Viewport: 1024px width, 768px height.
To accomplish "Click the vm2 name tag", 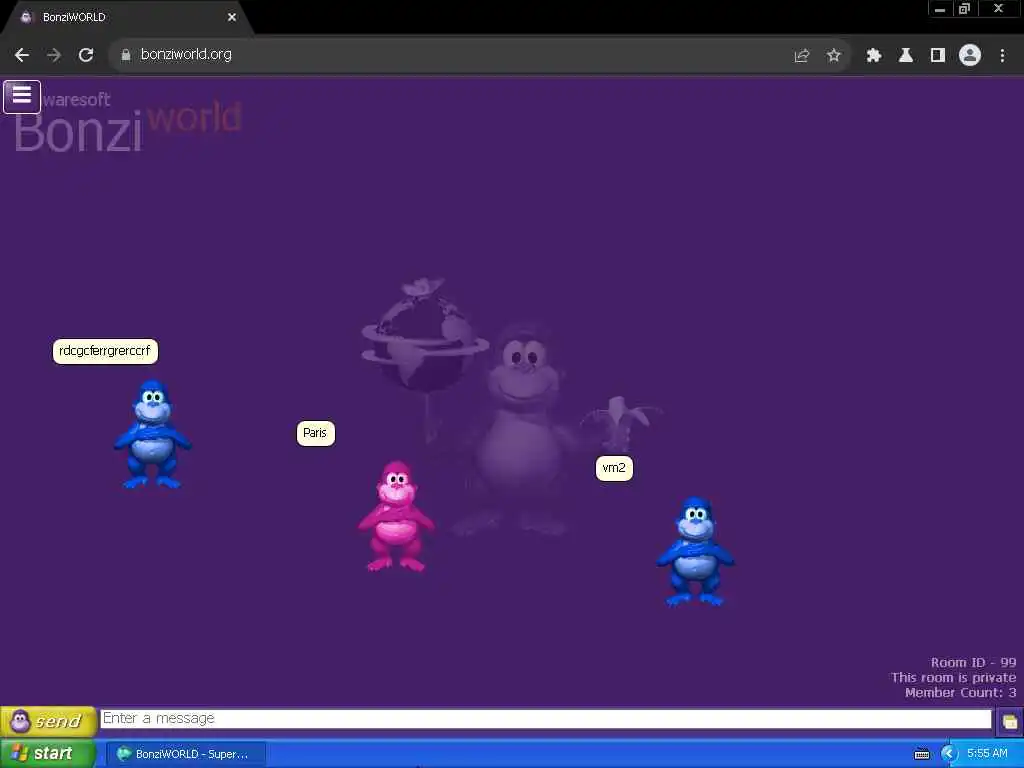I will click(614, 468).
